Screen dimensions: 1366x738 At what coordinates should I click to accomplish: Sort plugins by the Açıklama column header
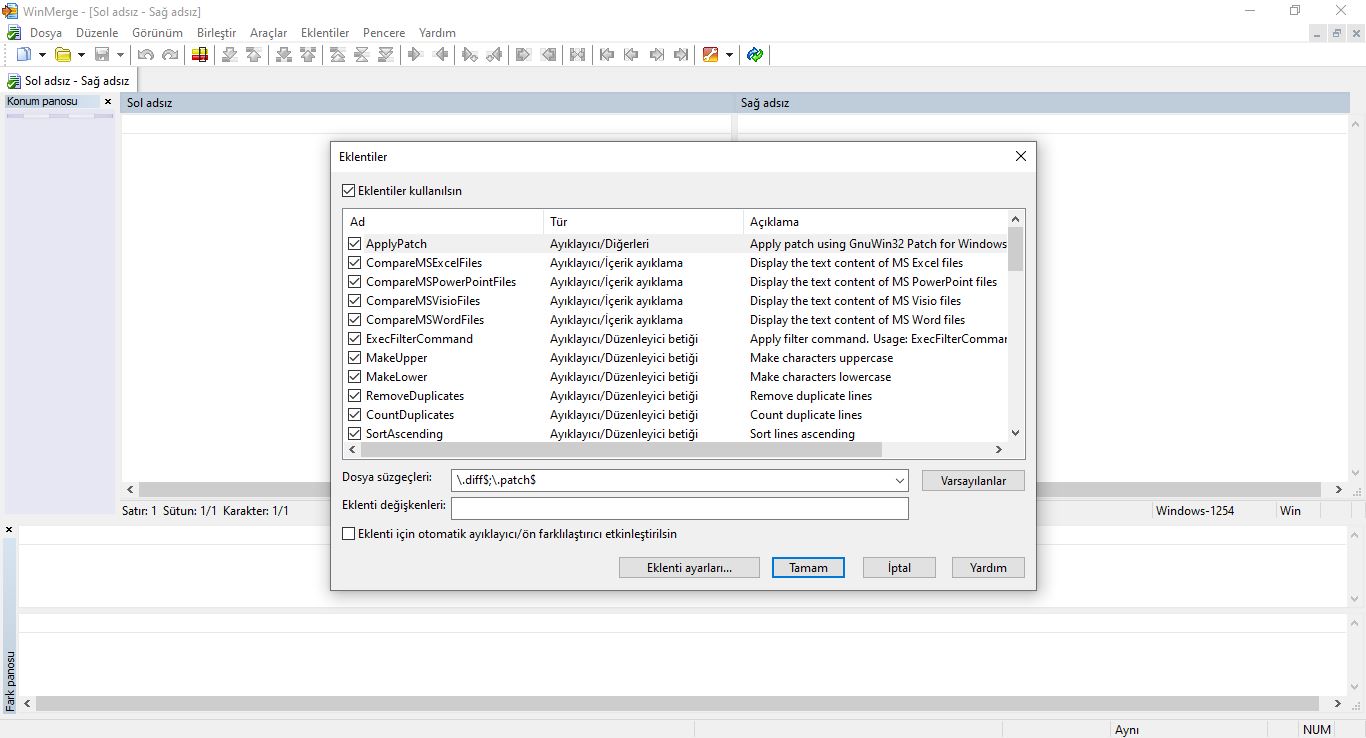pos(875,221)
